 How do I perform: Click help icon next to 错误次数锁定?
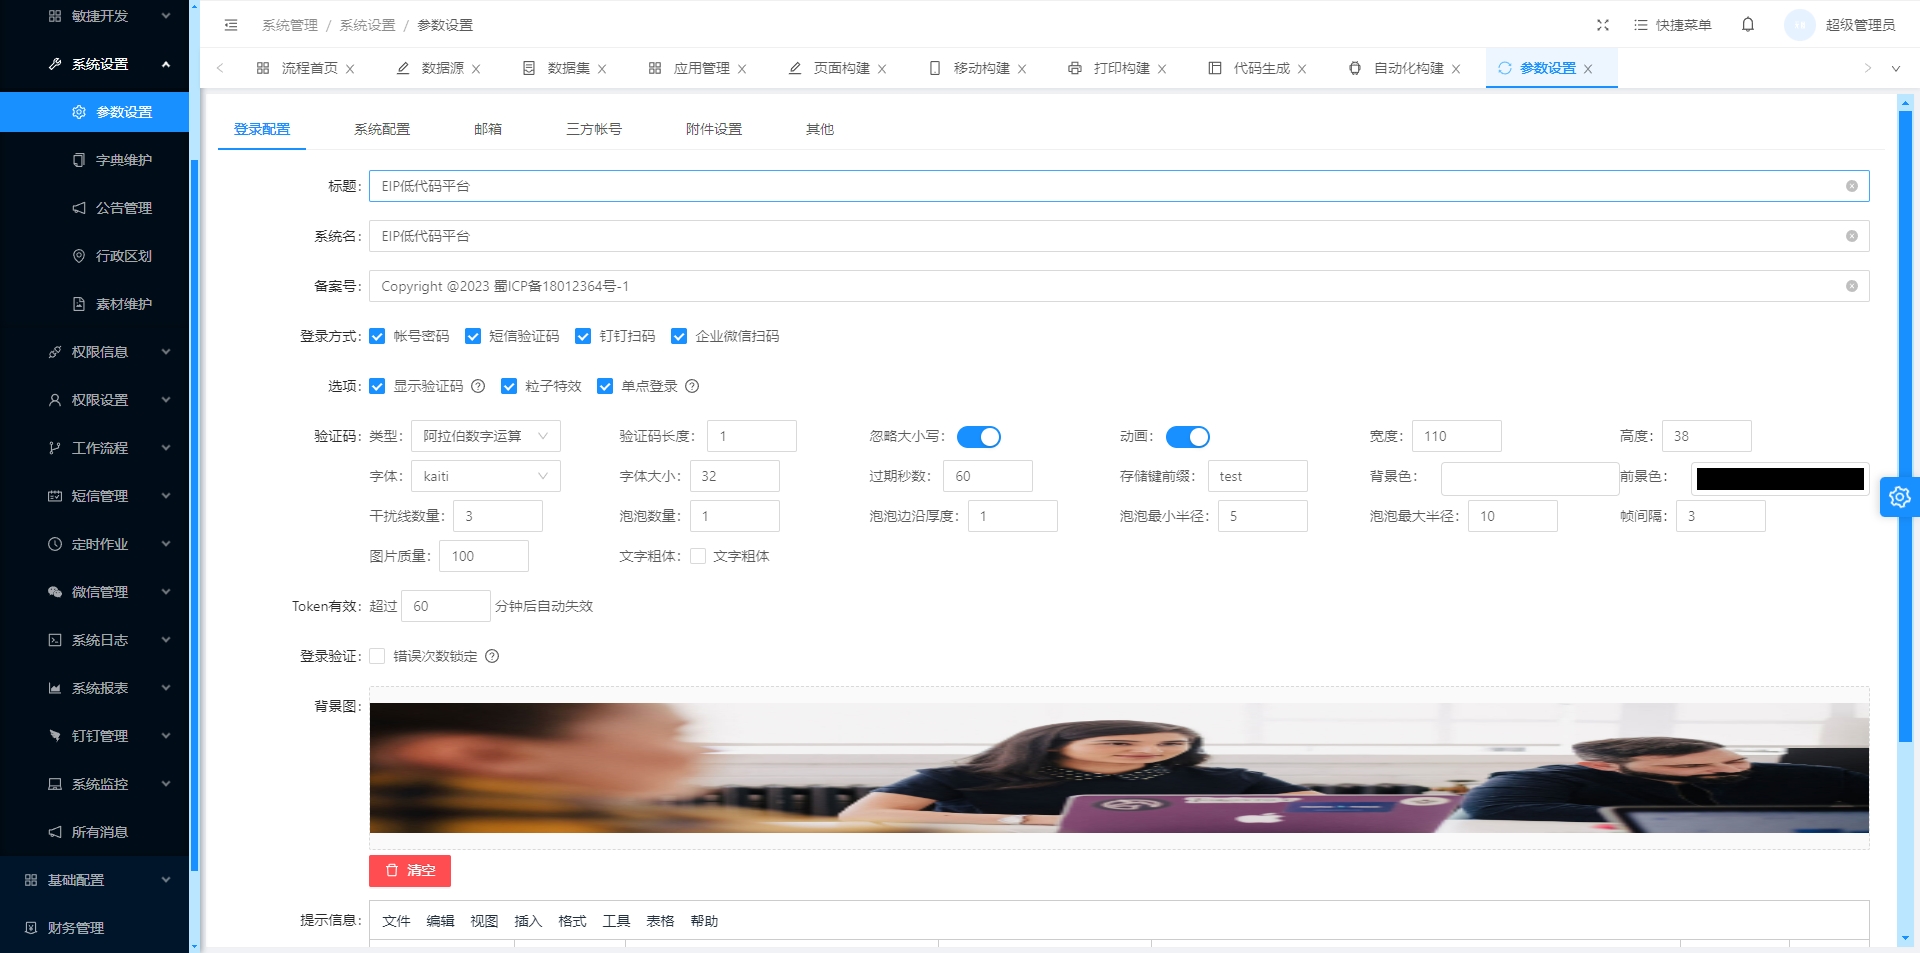(492, 657)
